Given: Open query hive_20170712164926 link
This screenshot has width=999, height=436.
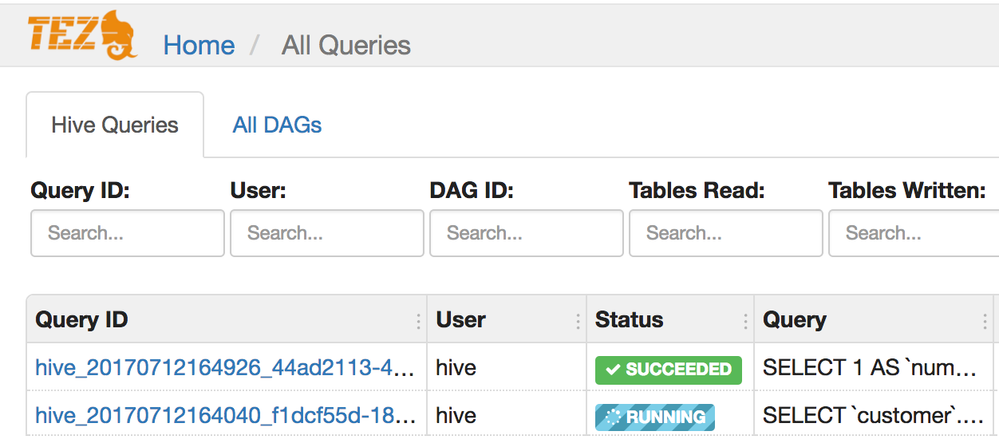Looking at the screenshot, I should [224, 369].
